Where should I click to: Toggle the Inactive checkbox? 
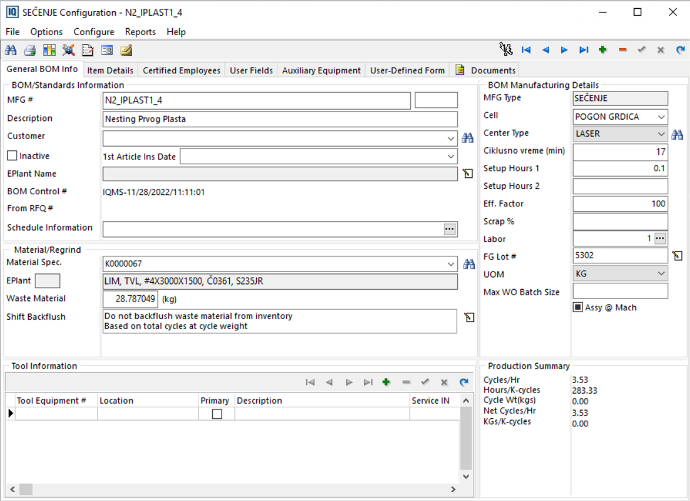(13, 156)
